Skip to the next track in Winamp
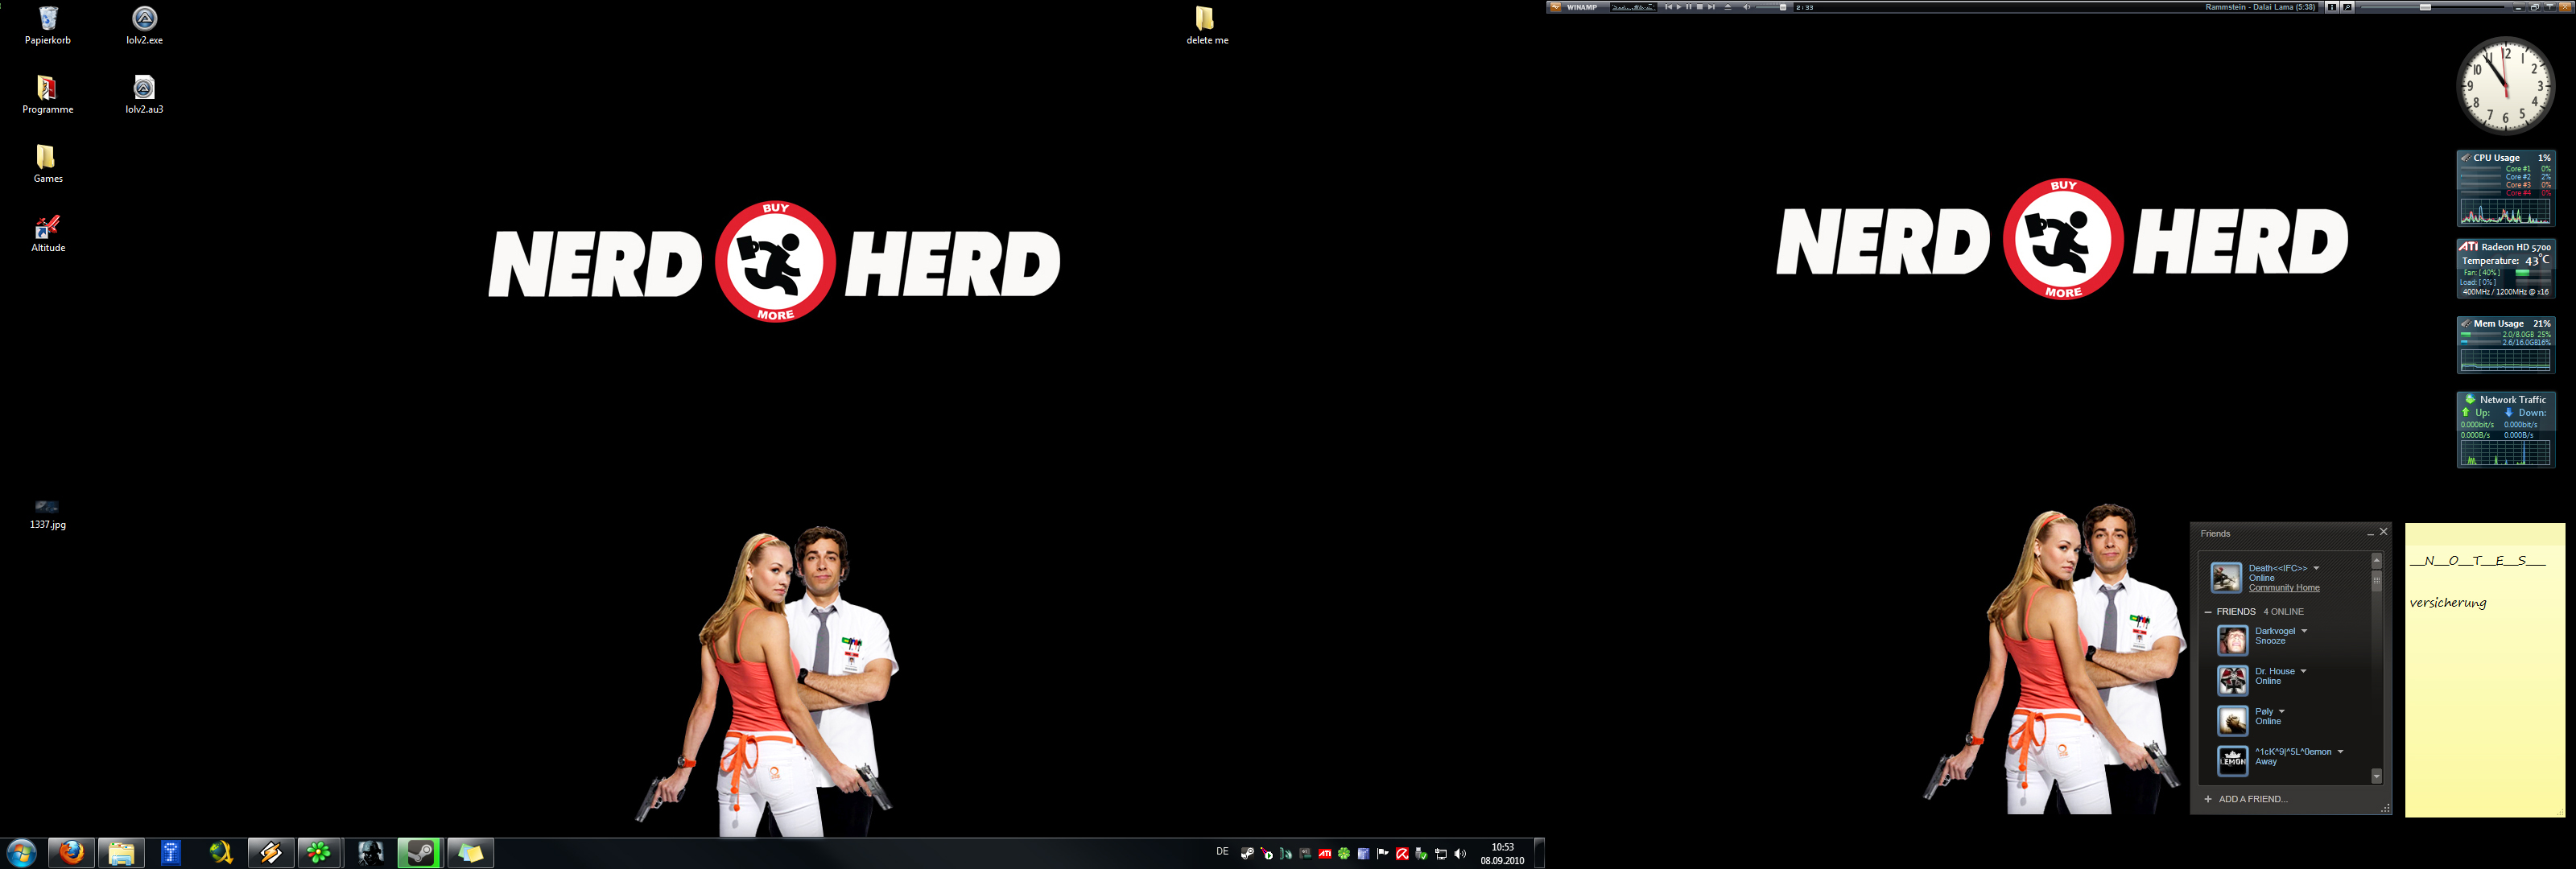The height and width of the screenshot is (869, 2576). pyautogui.click(x=1712, y=7)
